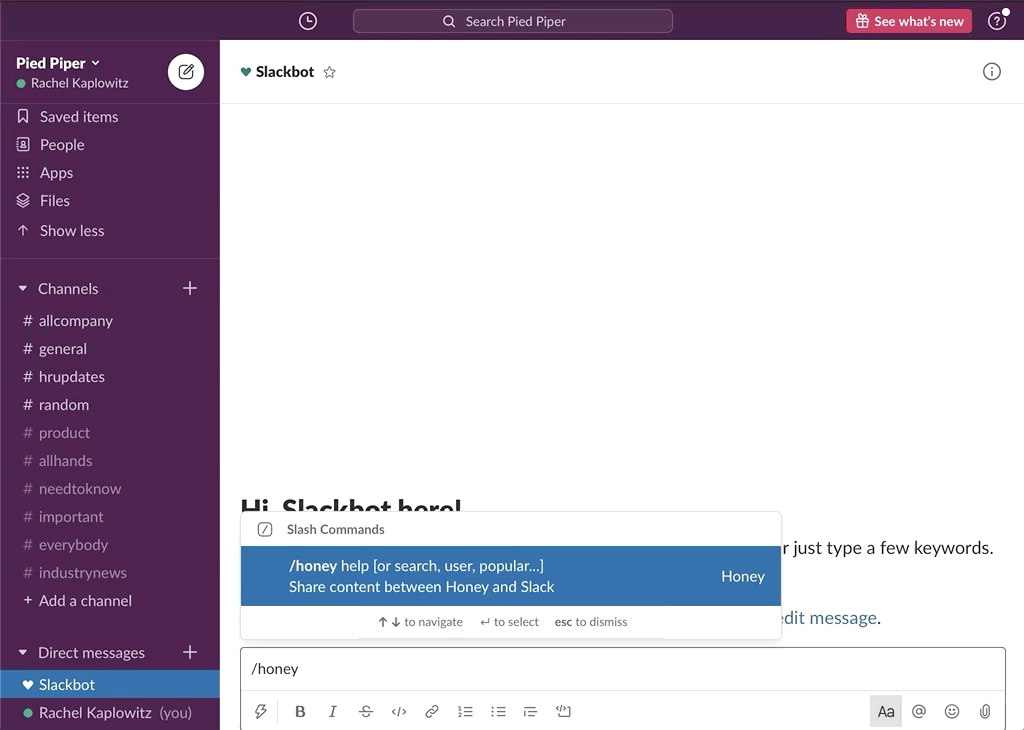Click the compose new message icon
Image resolution: width=1024 pixels, height=730 pixels.
click(186, 72)
